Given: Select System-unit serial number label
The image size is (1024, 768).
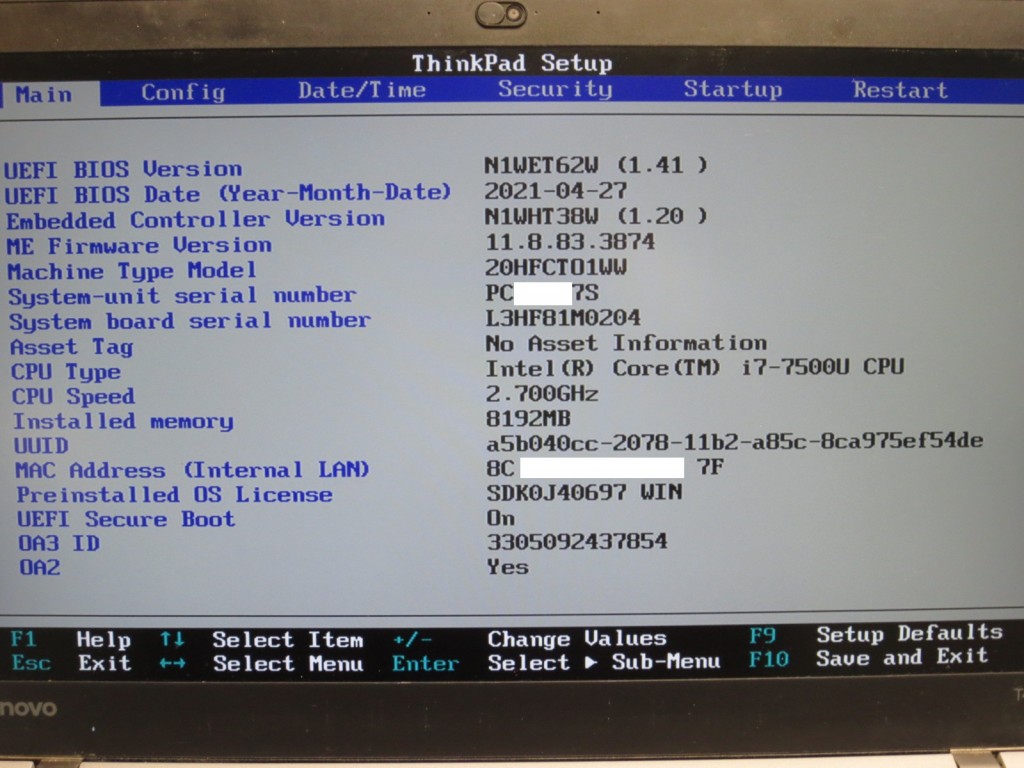Looking at the screenshot, I should (182, 296).
